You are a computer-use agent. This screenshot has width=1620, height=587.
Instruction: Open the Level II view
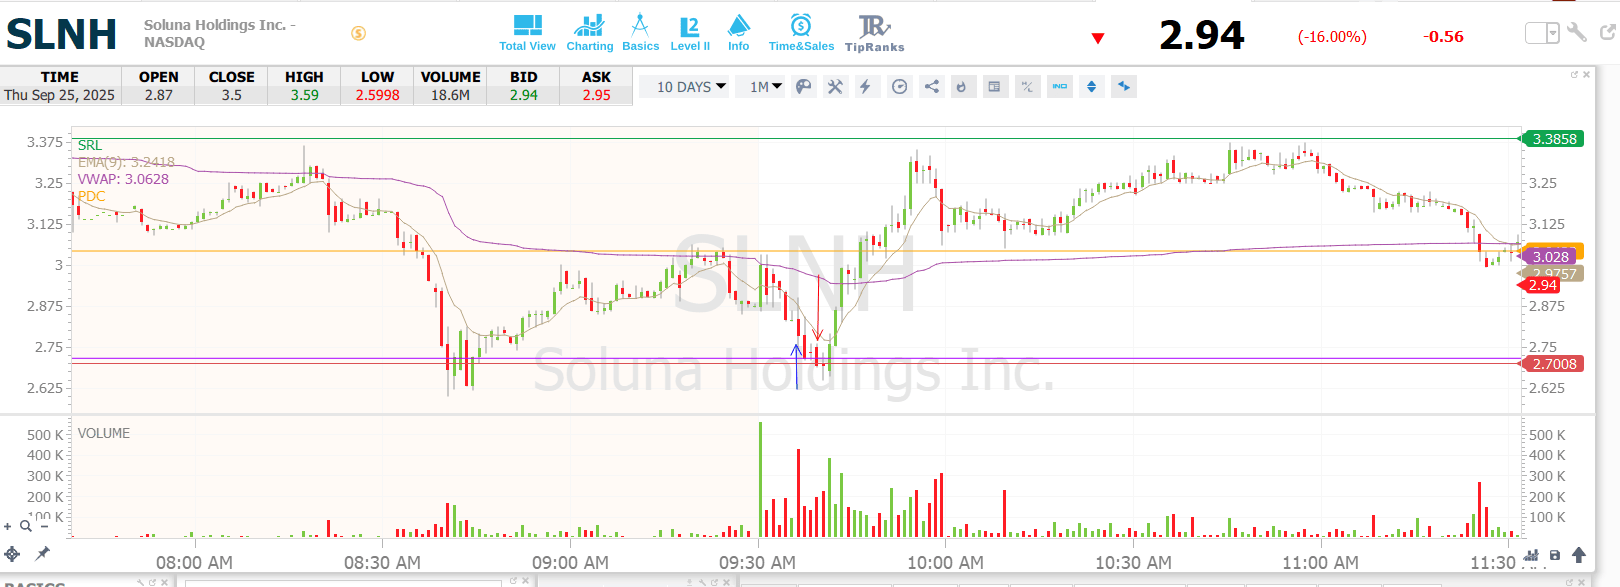690,33
